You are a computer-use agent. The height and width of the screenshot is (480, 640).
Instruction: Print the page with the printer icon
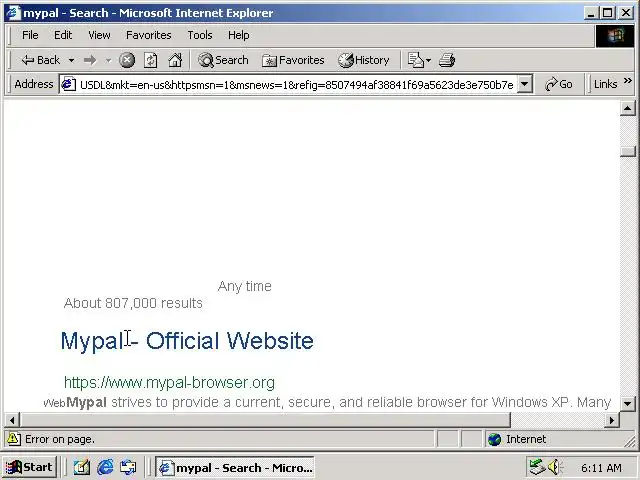click(x=447, y=60)
